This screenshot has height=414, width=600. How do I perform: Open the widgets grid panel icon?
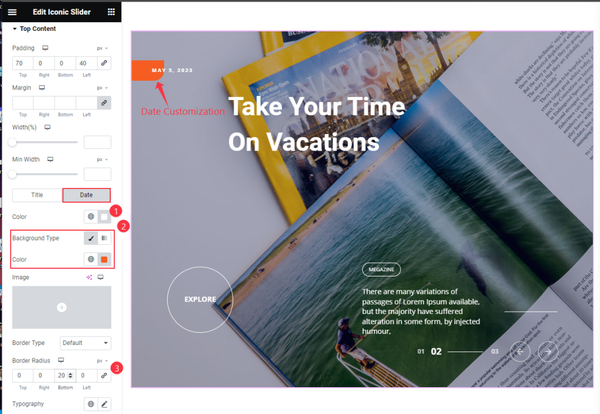[111, 12]
